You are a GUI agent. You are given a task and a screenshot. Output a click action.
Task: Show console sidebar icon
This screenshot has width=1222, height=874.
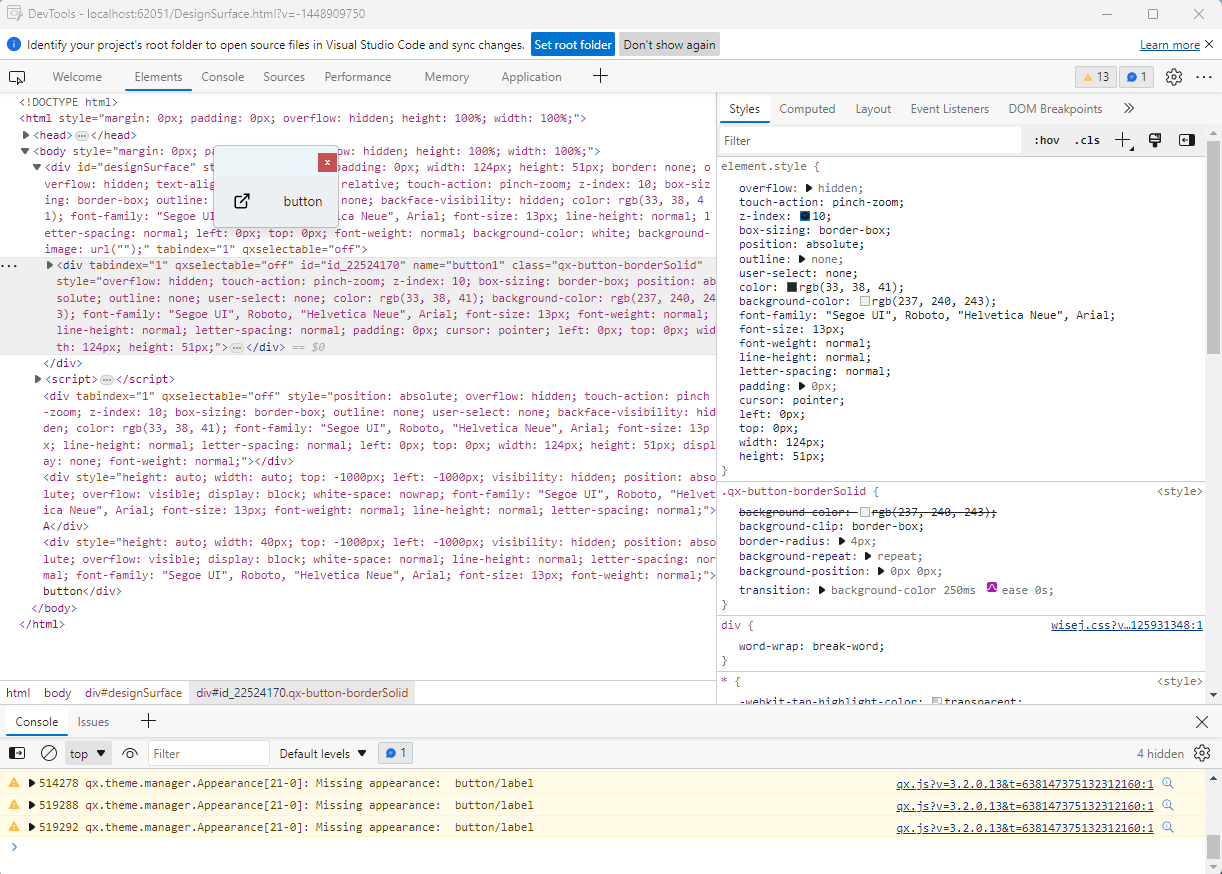pos(17,753)
